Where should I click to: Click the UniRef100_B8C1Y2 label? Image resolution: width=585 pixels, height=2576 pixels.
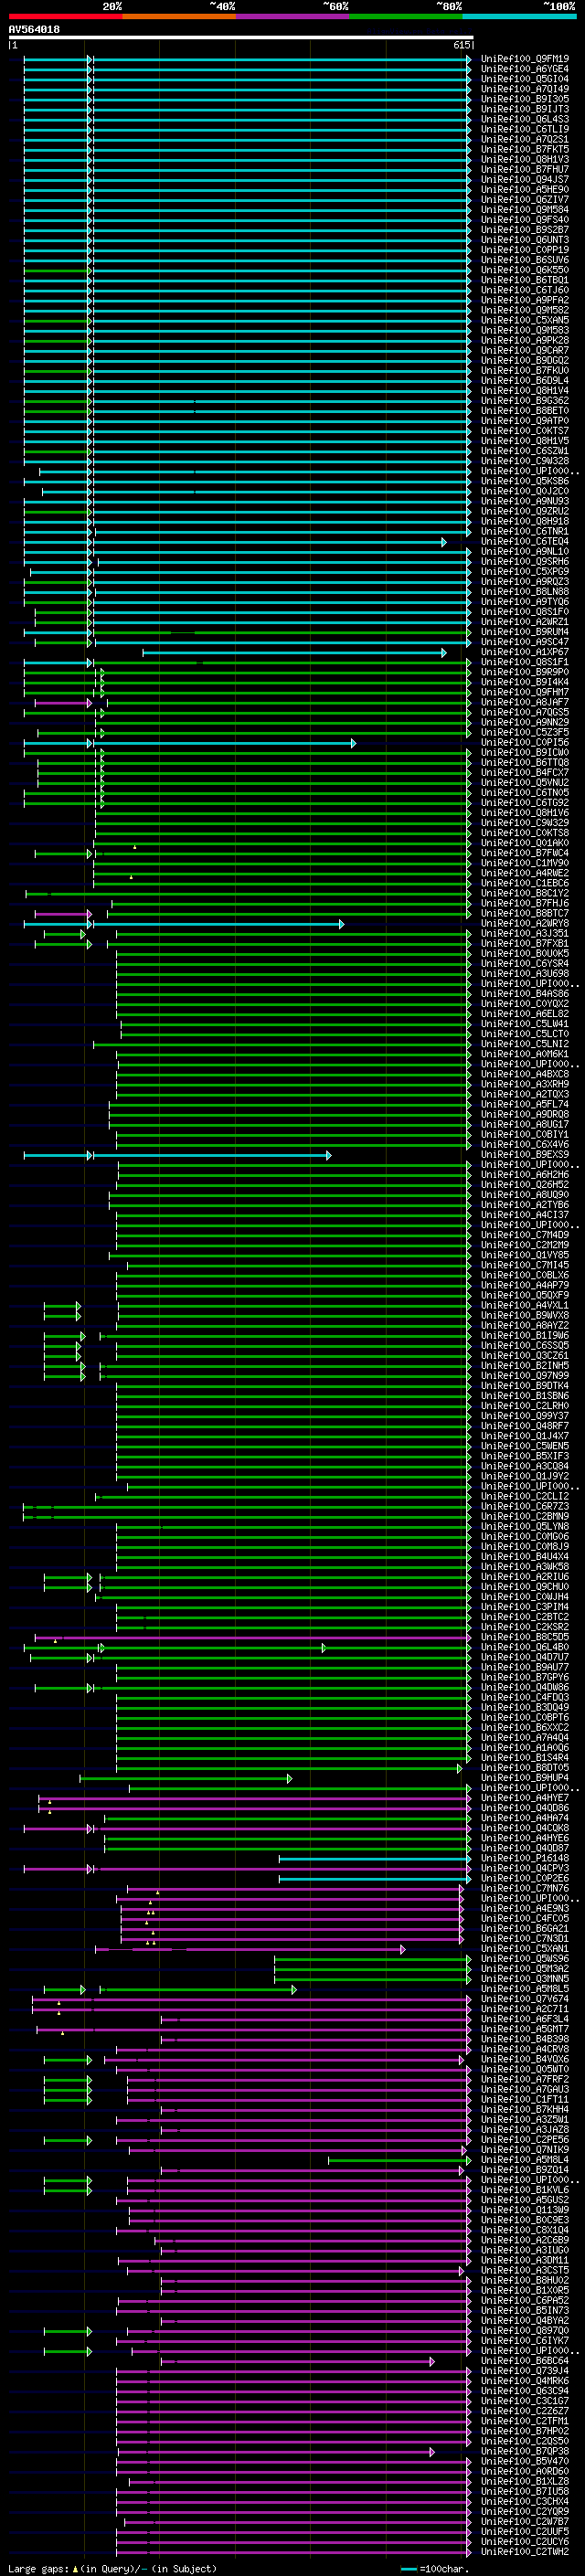tap(525, 893)
